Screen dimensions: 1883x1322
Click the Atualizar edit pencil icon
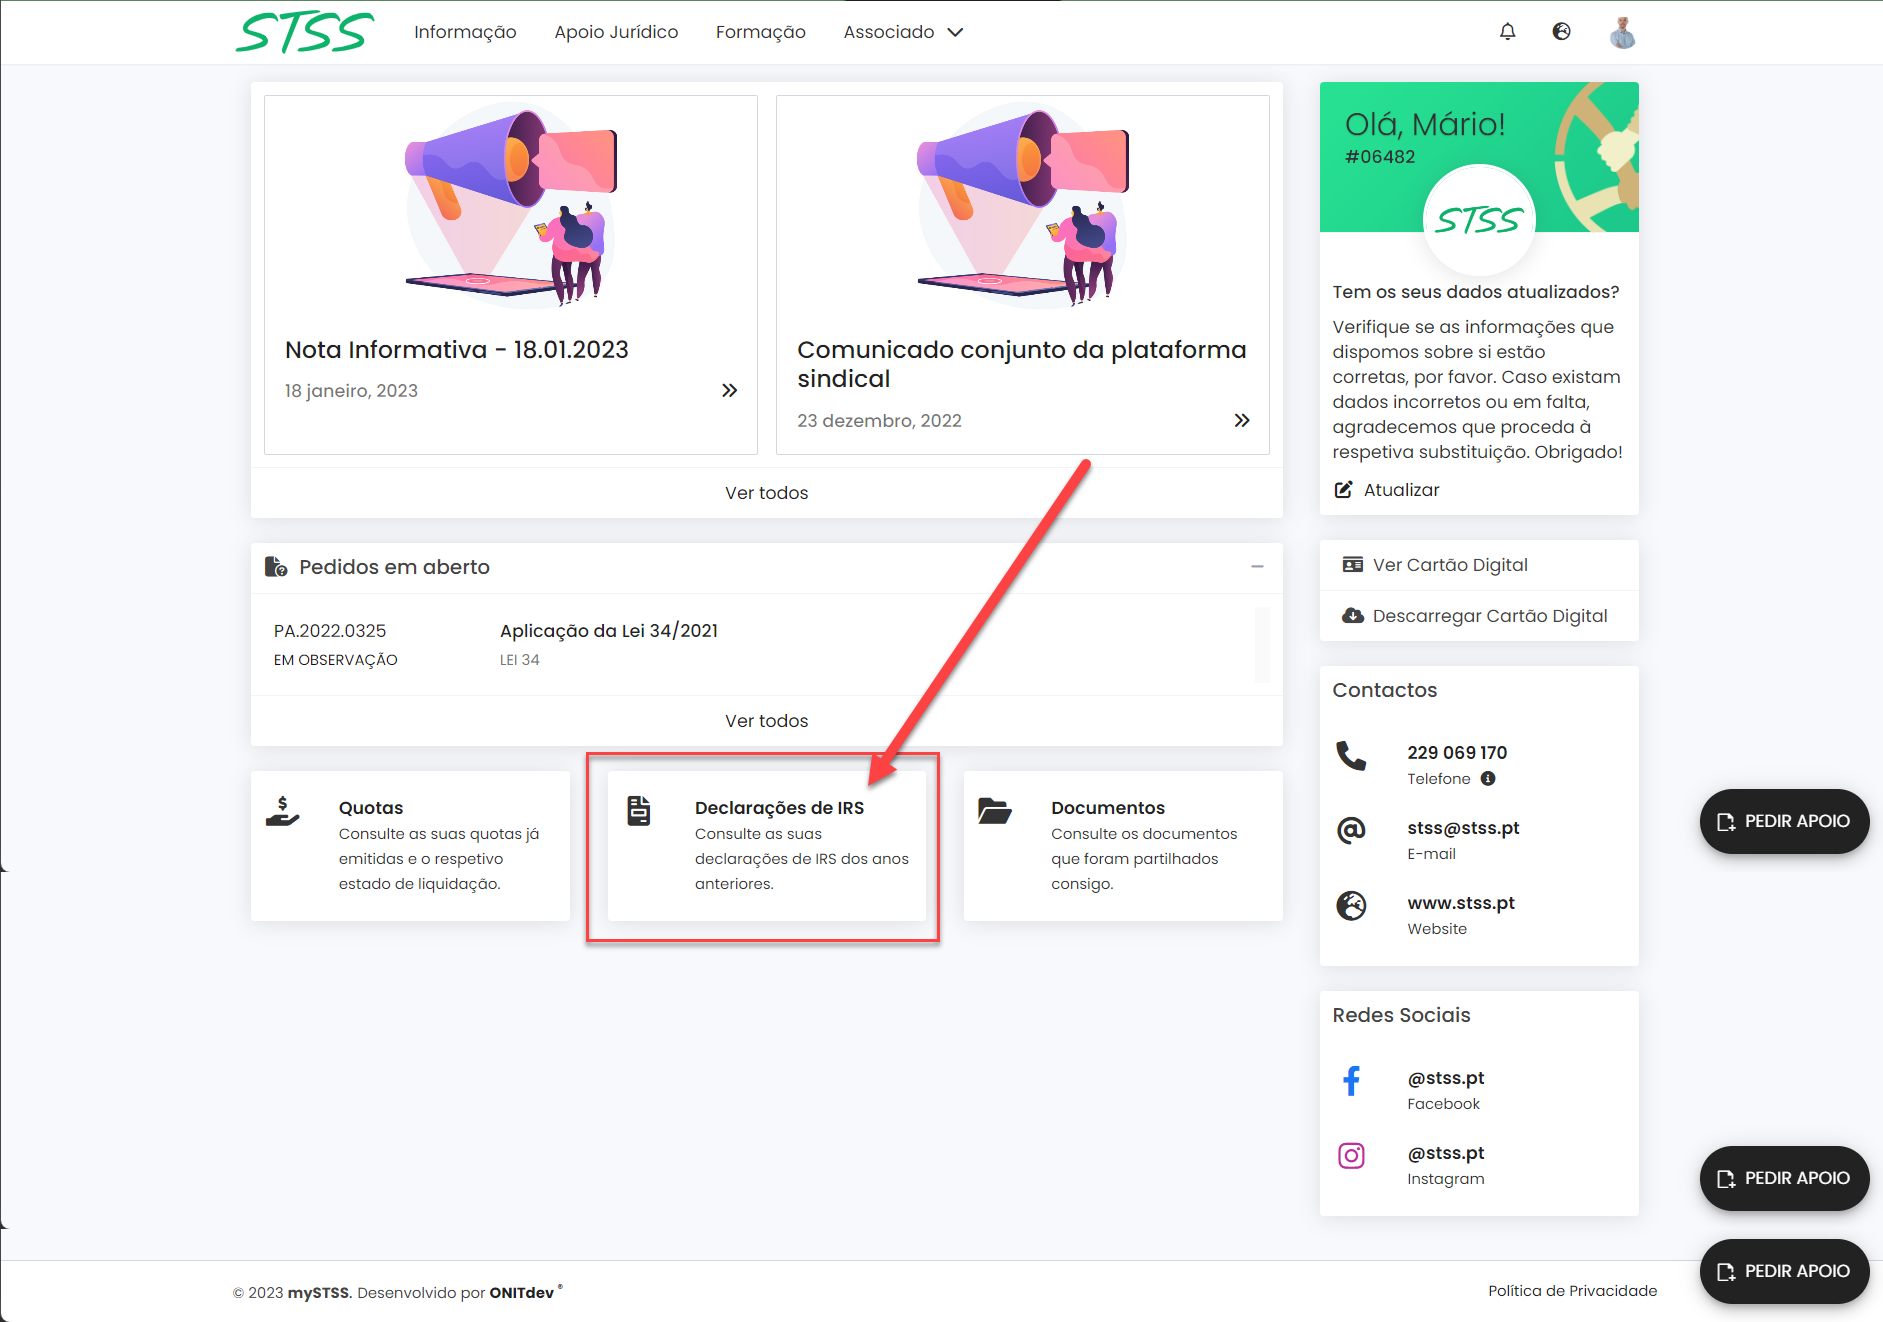pyautogui.click(x=1343, y=490)
